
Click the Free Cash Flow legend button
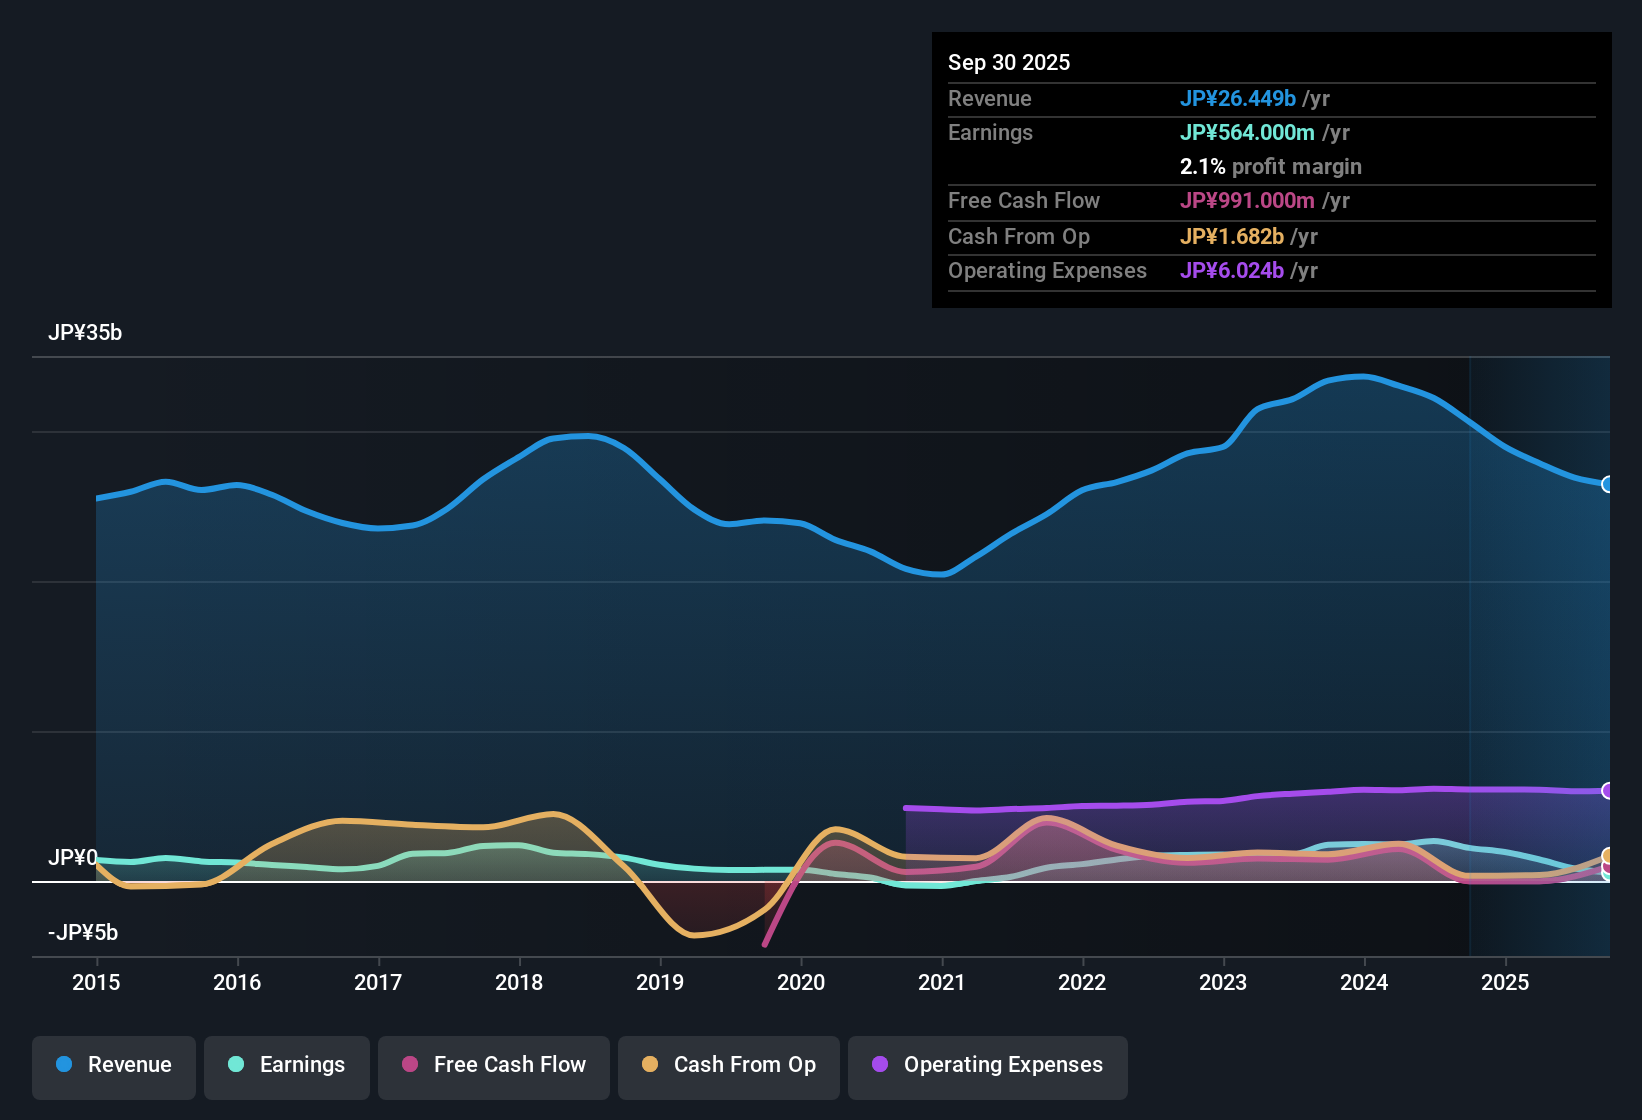[493, 1065]
